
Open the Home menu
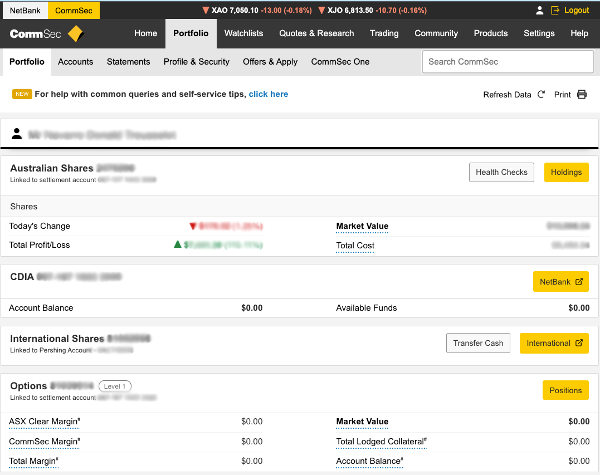coord(146,33)
